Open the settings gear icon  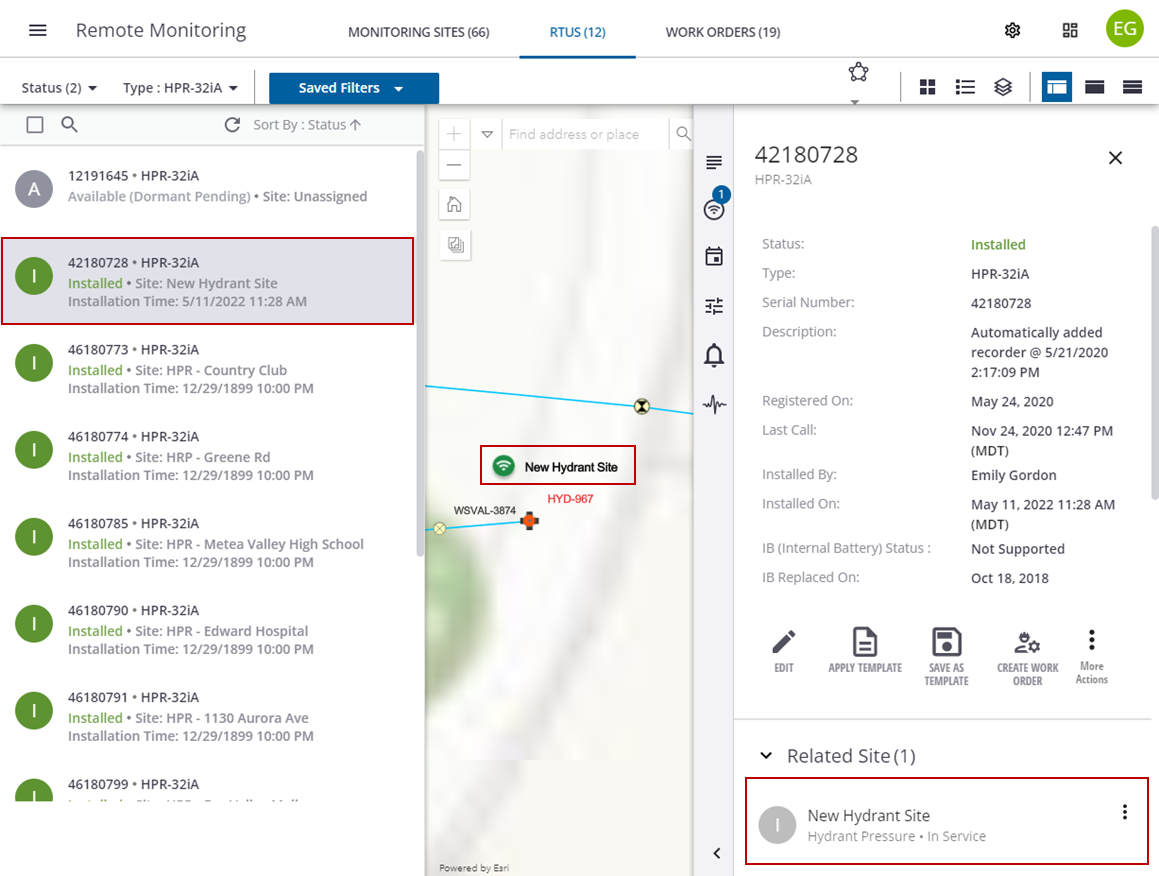pyautogui.click(x=1012, y=30)
